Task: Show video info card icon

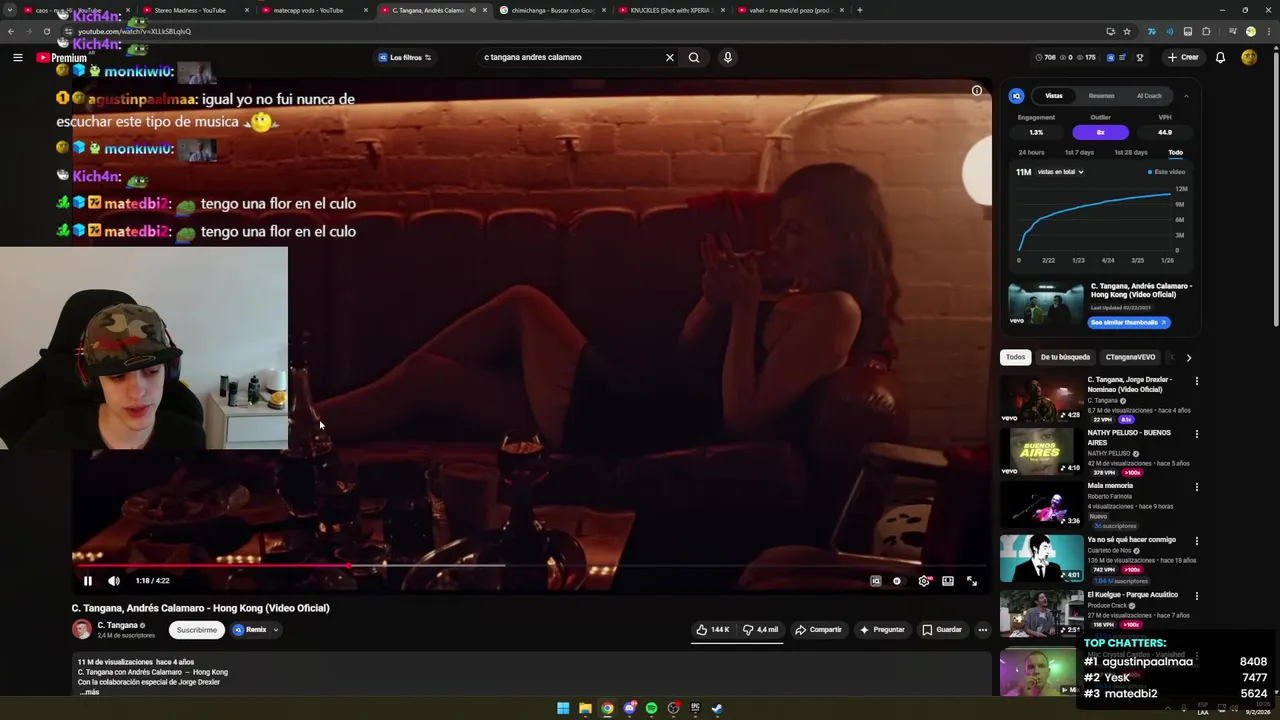Action: point(977,91)
